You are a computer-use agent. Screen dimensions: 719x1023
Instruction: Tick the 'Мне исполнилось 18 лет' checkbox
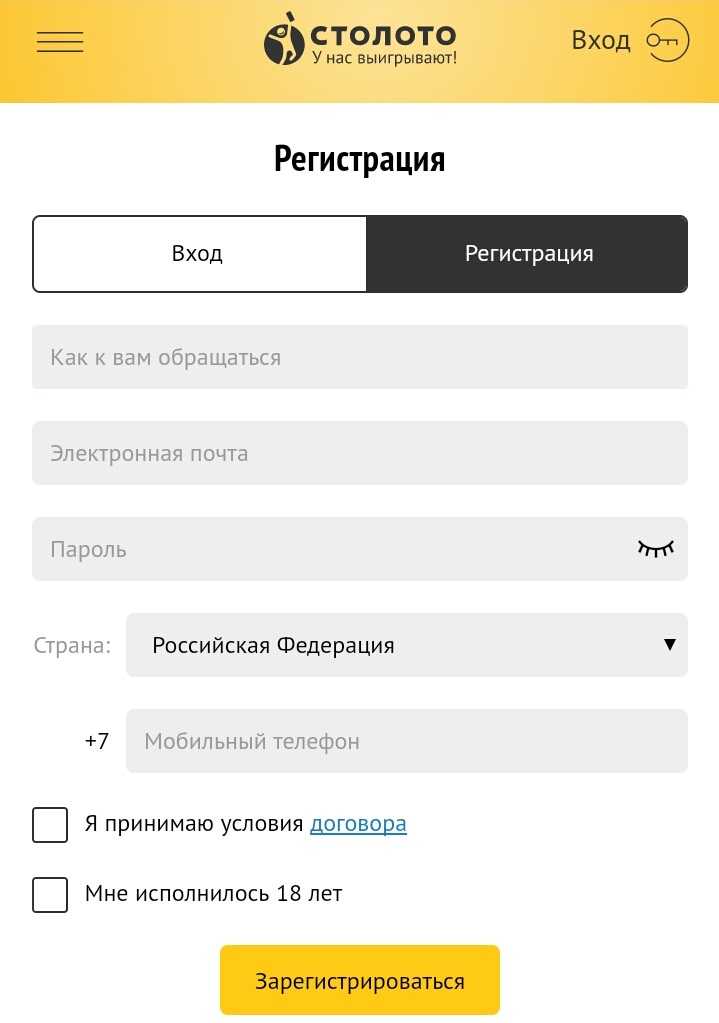[50, 894]
